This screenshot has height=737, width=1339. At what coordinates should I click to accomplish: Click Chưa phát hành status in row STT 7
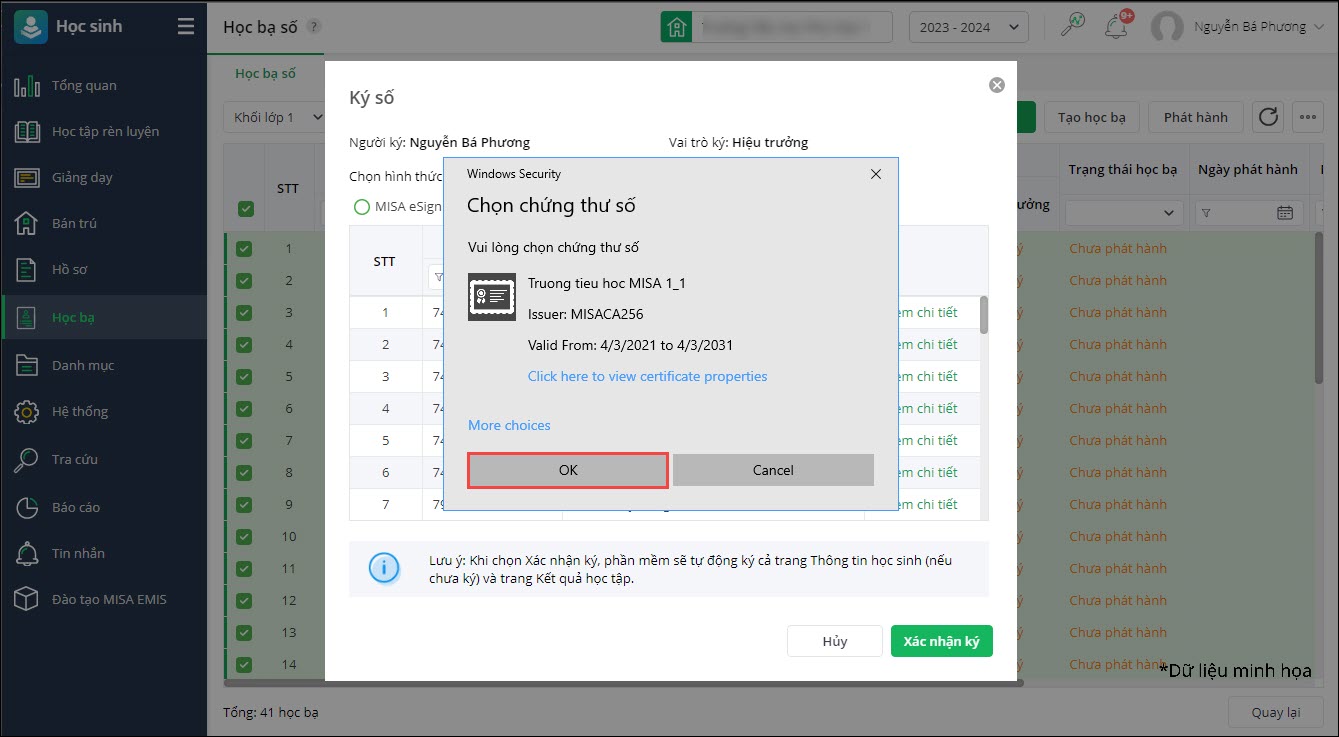[x=1118, y=441]
